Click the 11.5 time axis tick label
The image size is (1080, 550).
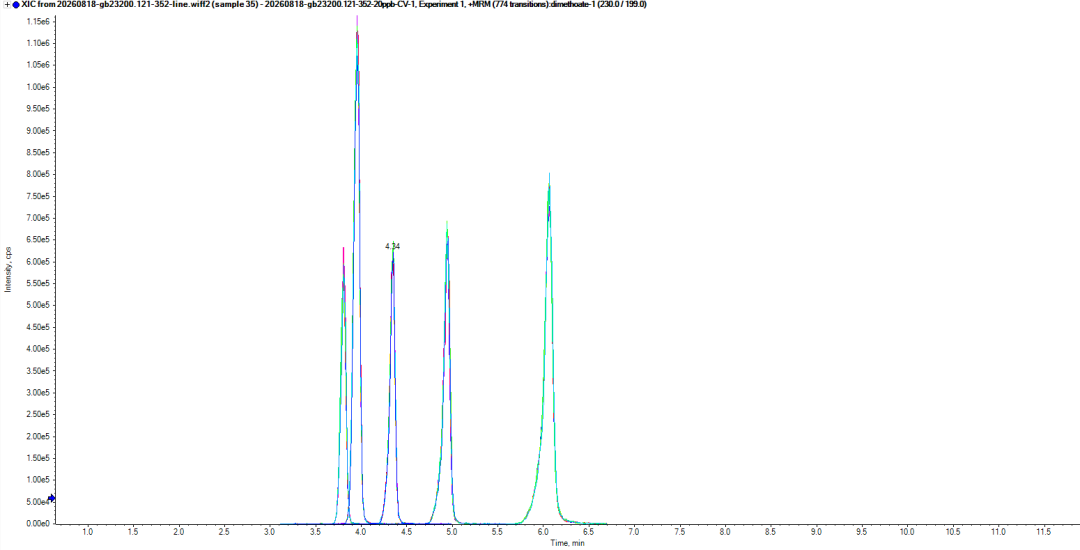[x=1043, y=533]
